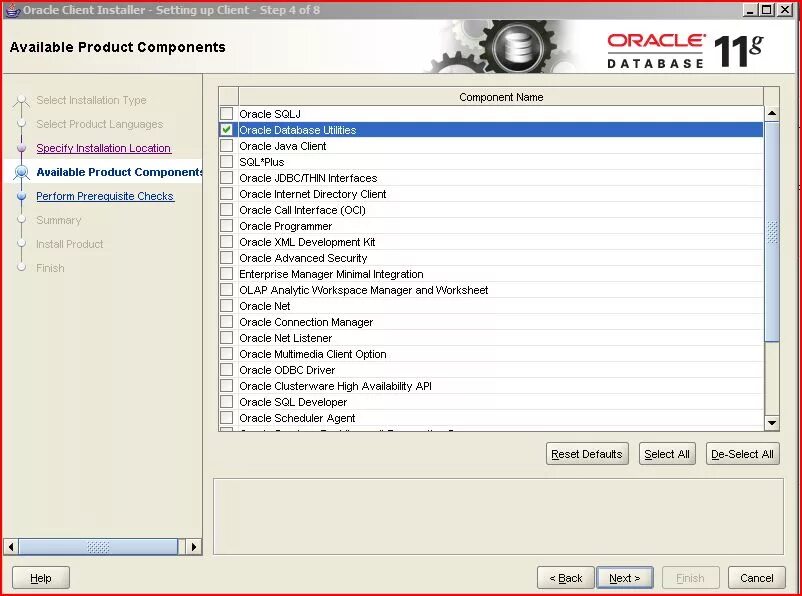Tick Oracle Clusterware High Availability API checkbox
Screen dimensions: 802x596
(227, 386)
